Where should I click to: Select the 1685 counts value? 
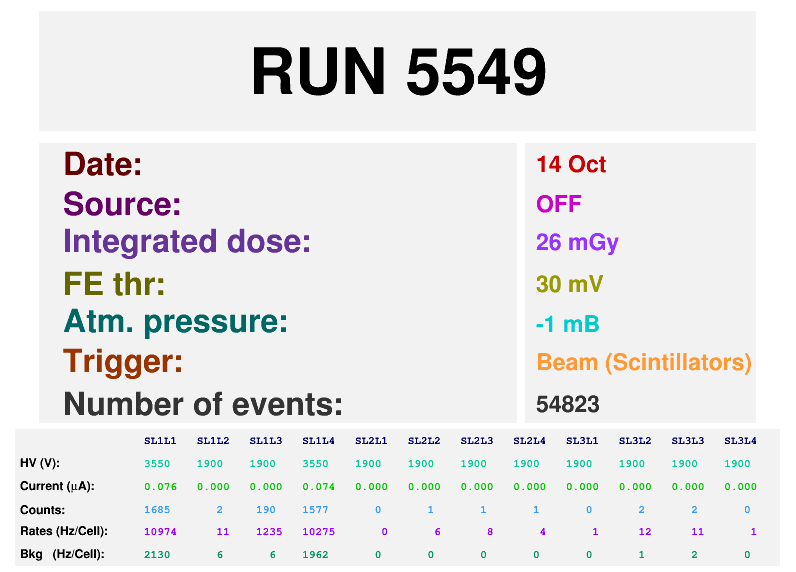(157, 509)
